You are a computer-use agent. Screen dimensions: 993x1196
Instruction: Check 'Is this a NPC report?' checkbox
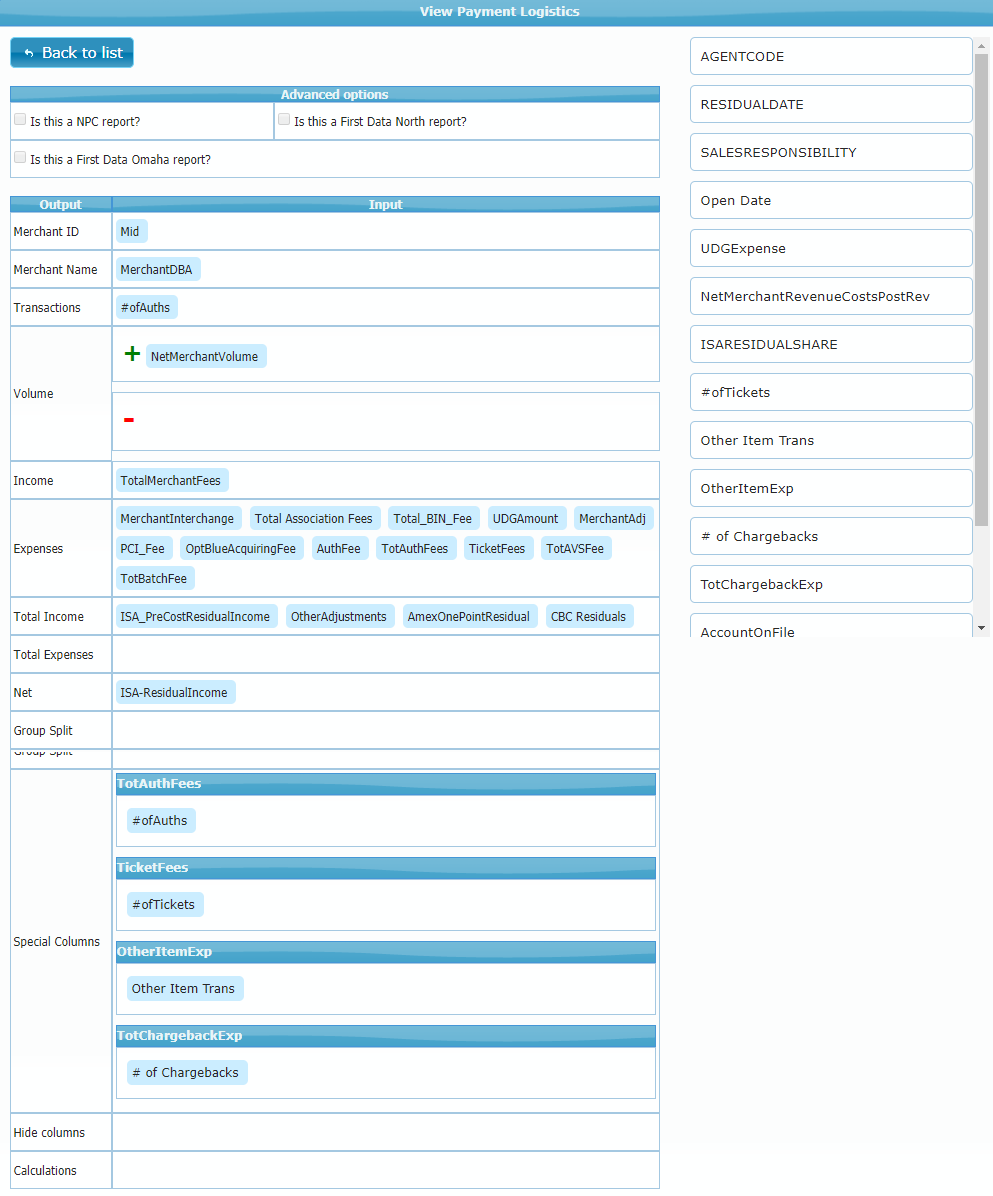click(x=20, y=119)
